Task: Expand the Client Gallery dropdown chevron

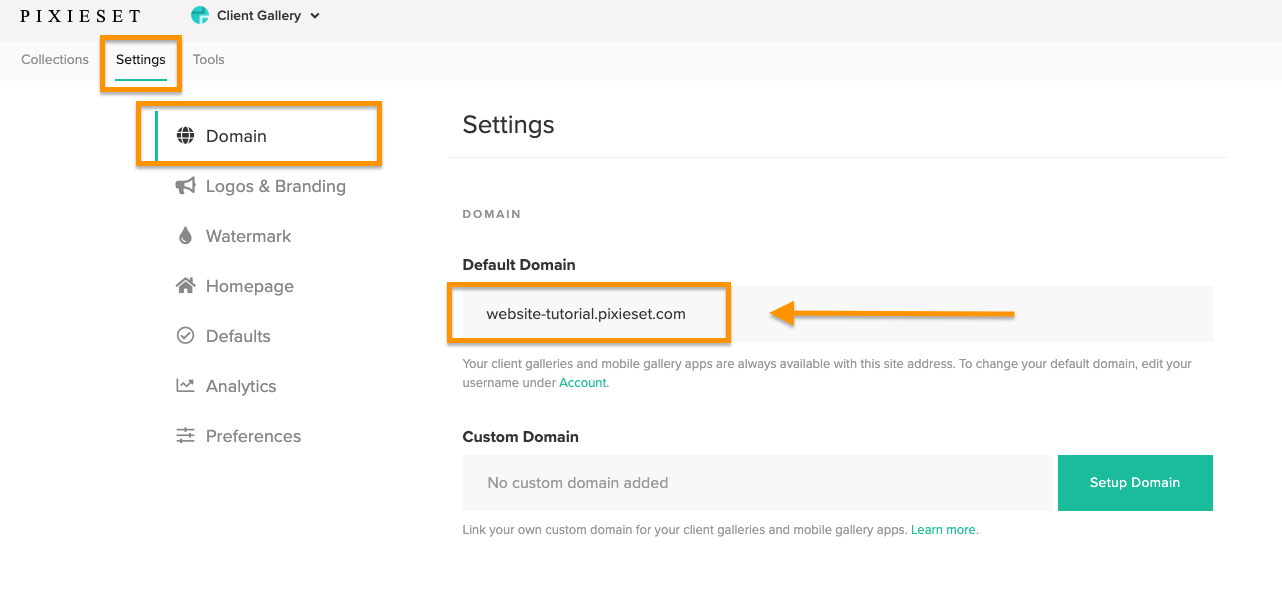Action: click(315, 16)
